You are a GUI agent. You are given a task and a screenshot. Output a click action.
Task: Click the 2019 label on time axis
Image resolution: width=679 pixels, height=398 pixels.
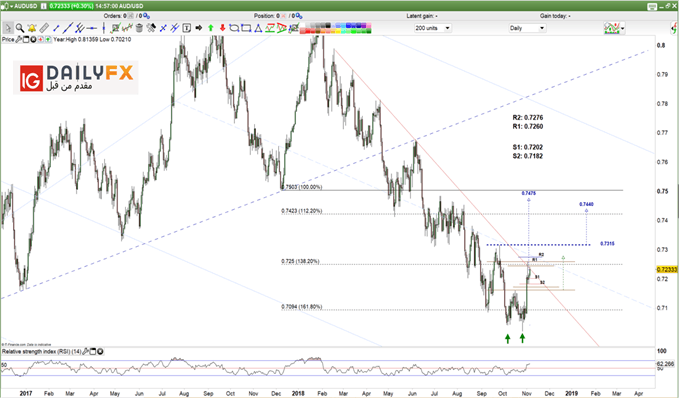coord(571,393)
